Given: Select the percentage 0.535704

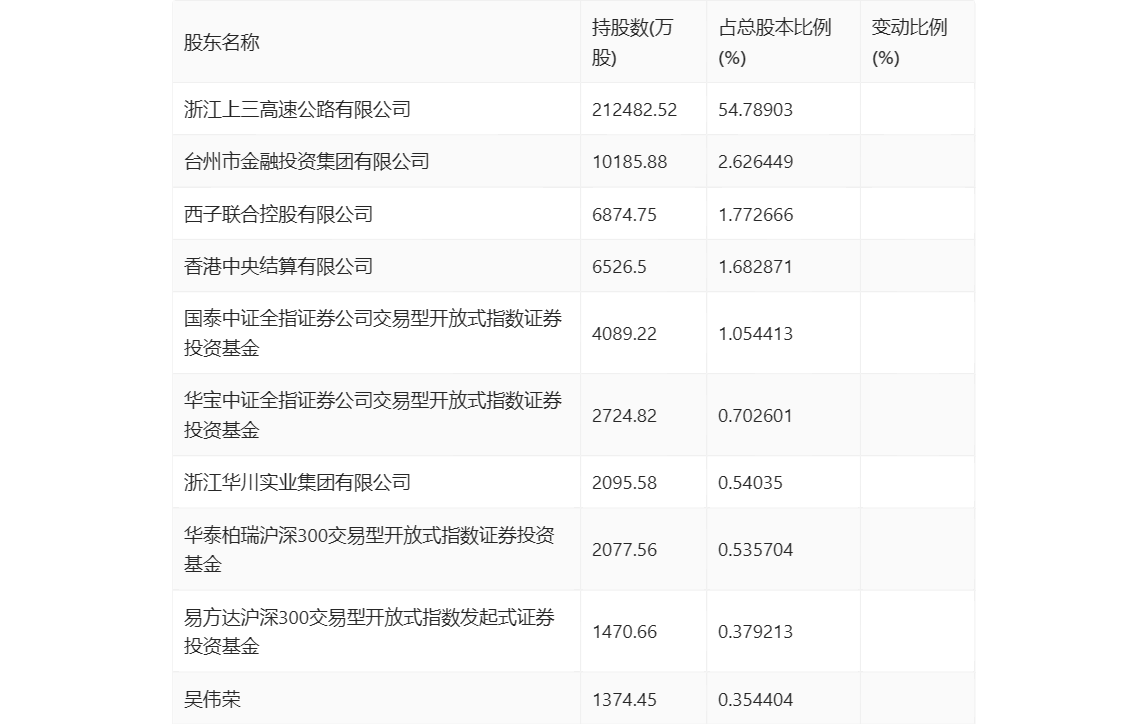Looking at the screenshot, I should point(756,550).
